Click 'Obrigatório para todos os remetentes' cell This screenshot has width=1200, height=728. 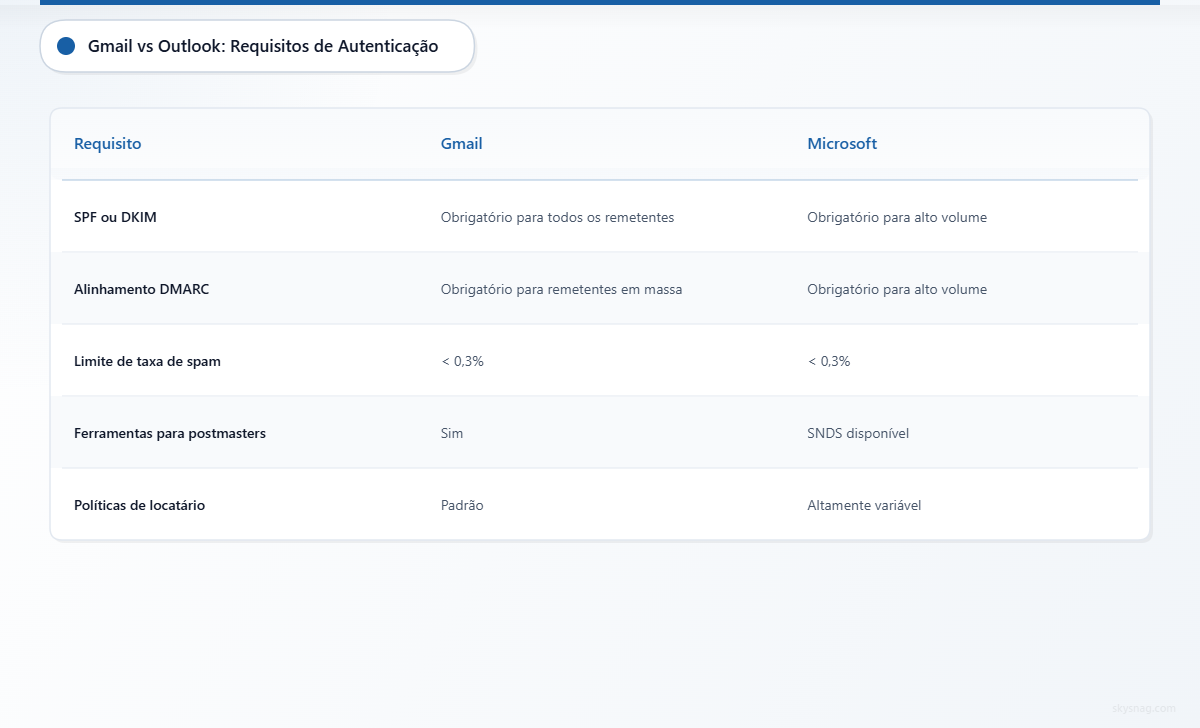coord(558,217)
